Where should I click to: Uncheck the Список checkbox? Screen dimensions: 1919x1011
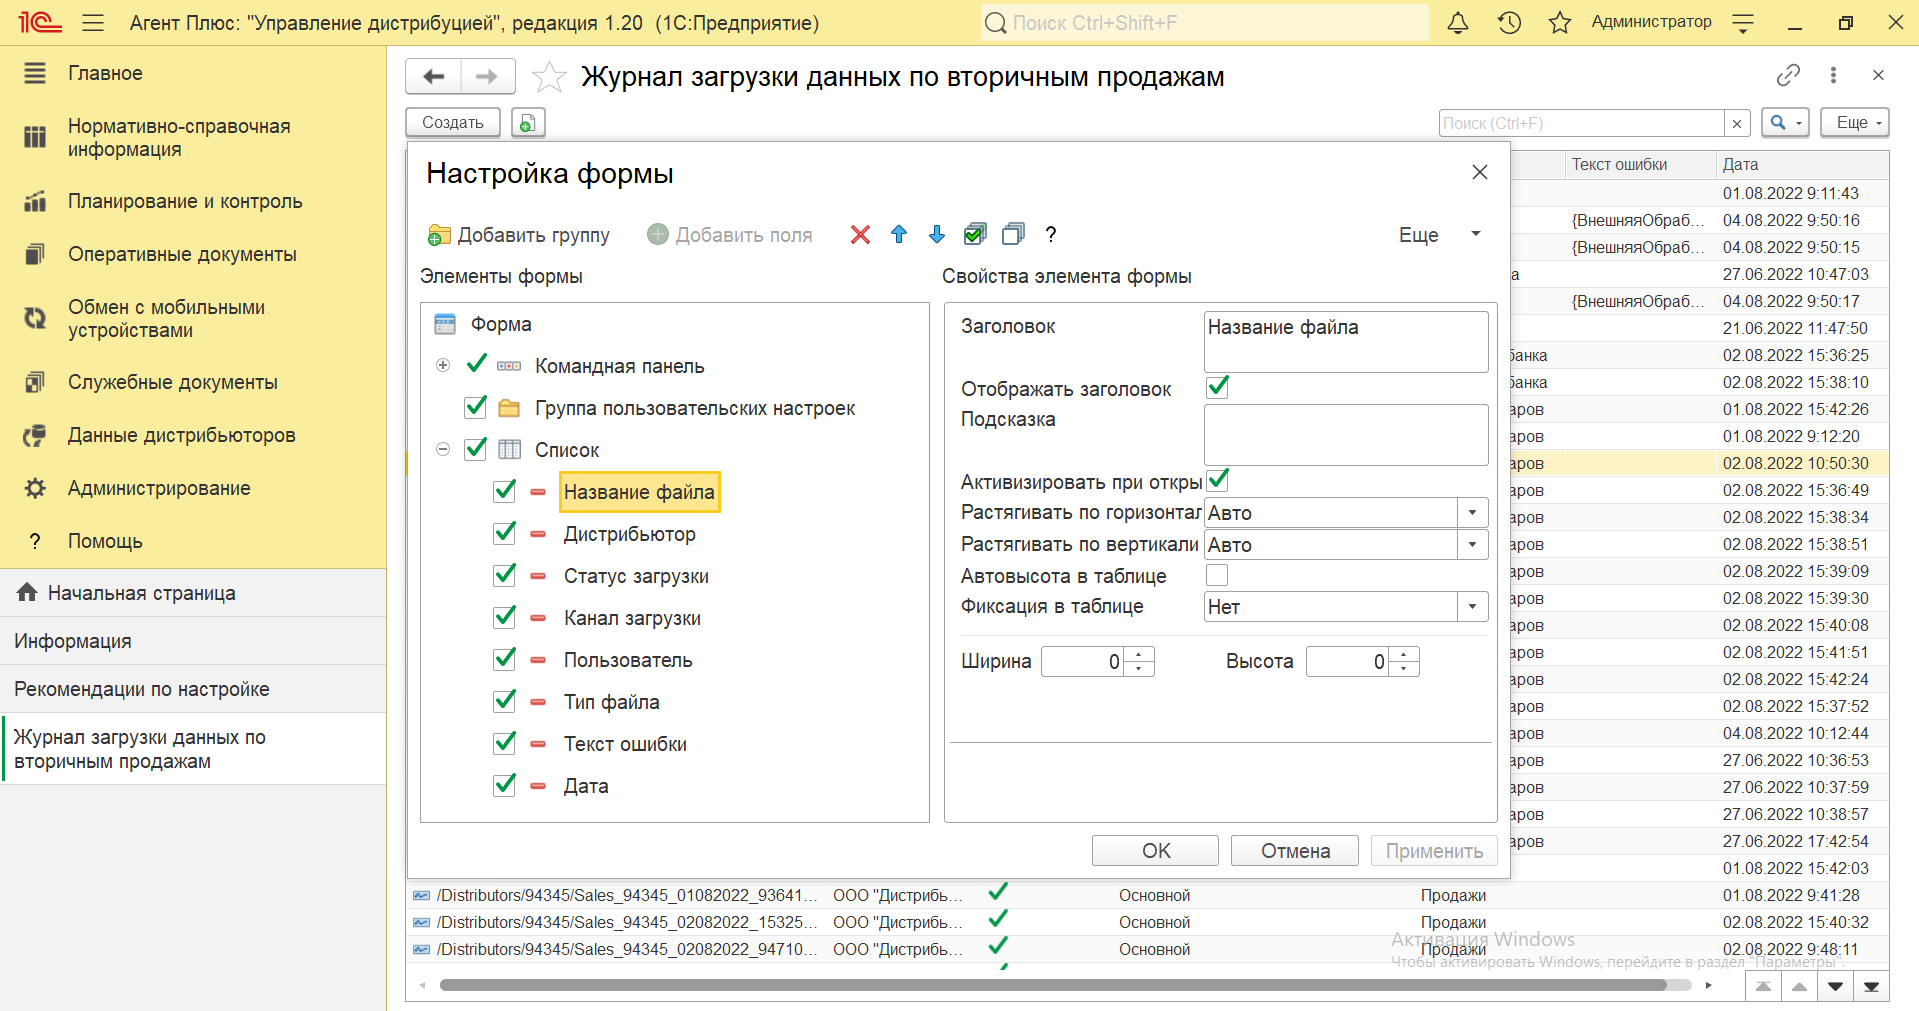pos(476,449)
